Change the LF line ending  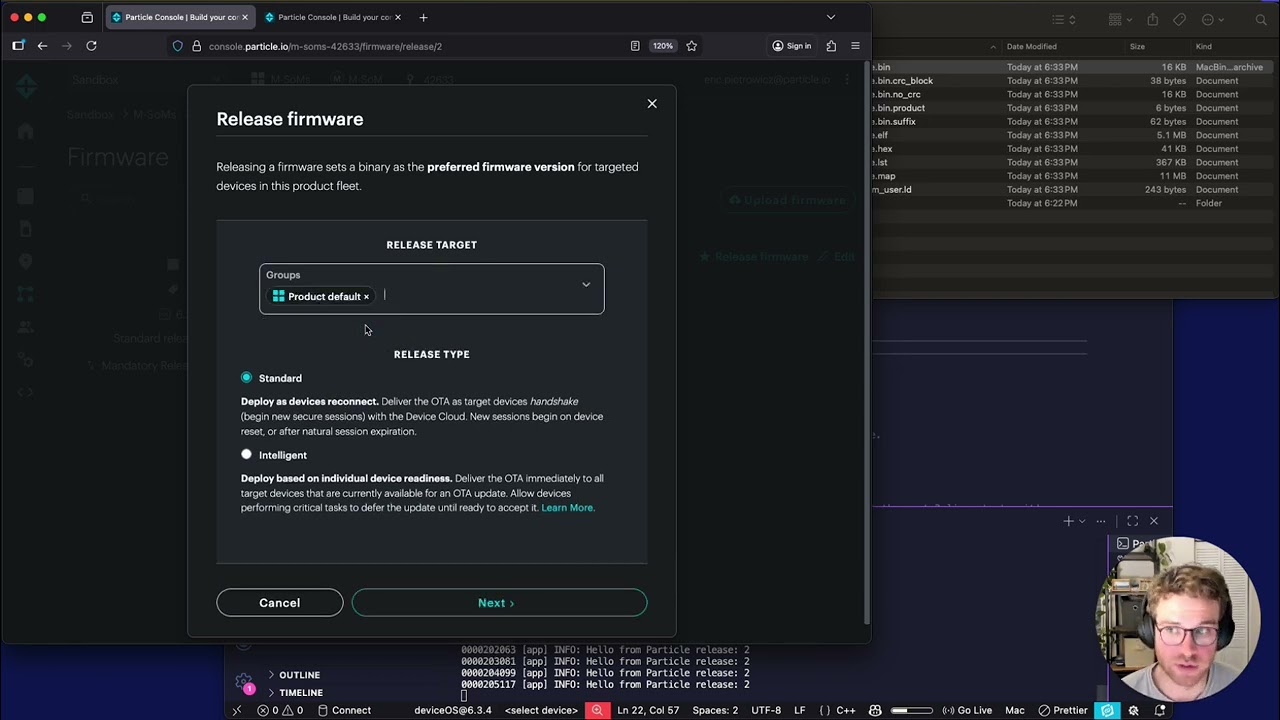coord(800,710)
